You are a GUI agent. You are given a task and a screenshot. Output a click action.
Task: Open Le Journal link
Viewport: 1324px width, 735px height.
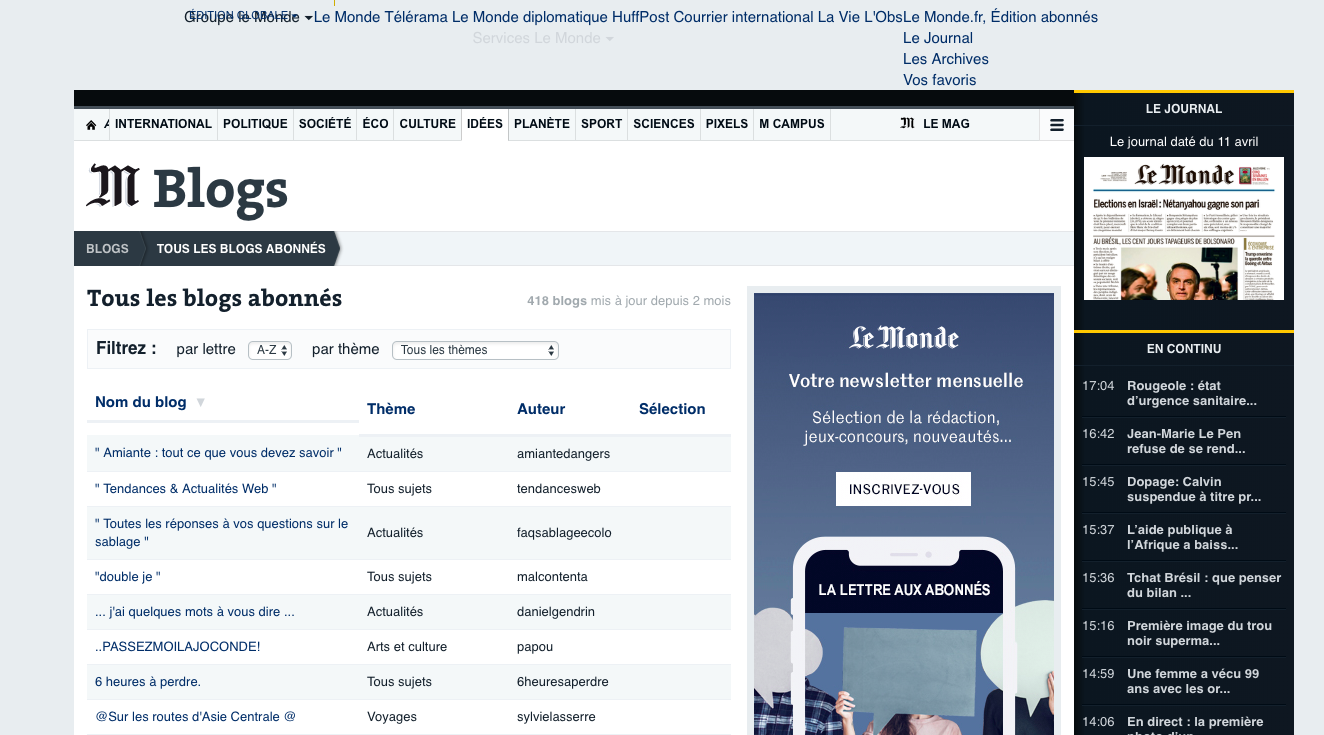click(938, 38)
